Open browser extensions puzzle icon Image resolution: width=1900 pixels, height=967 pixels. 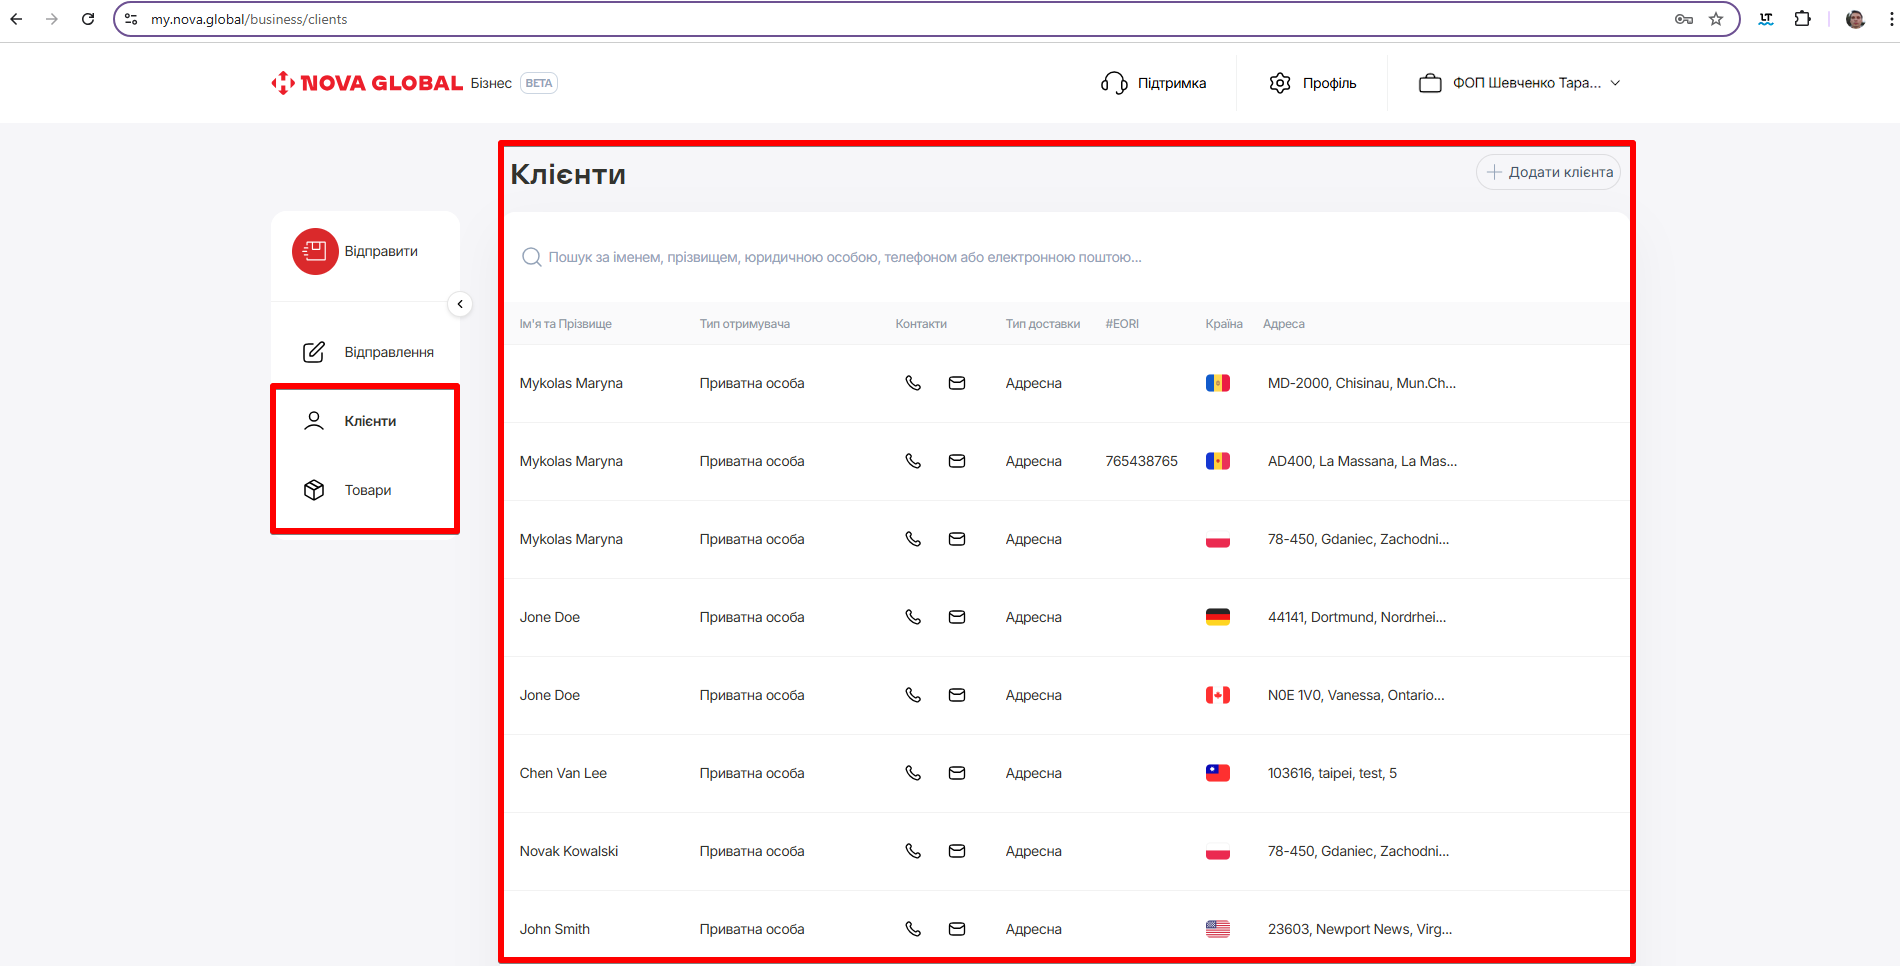[1803, 19]
